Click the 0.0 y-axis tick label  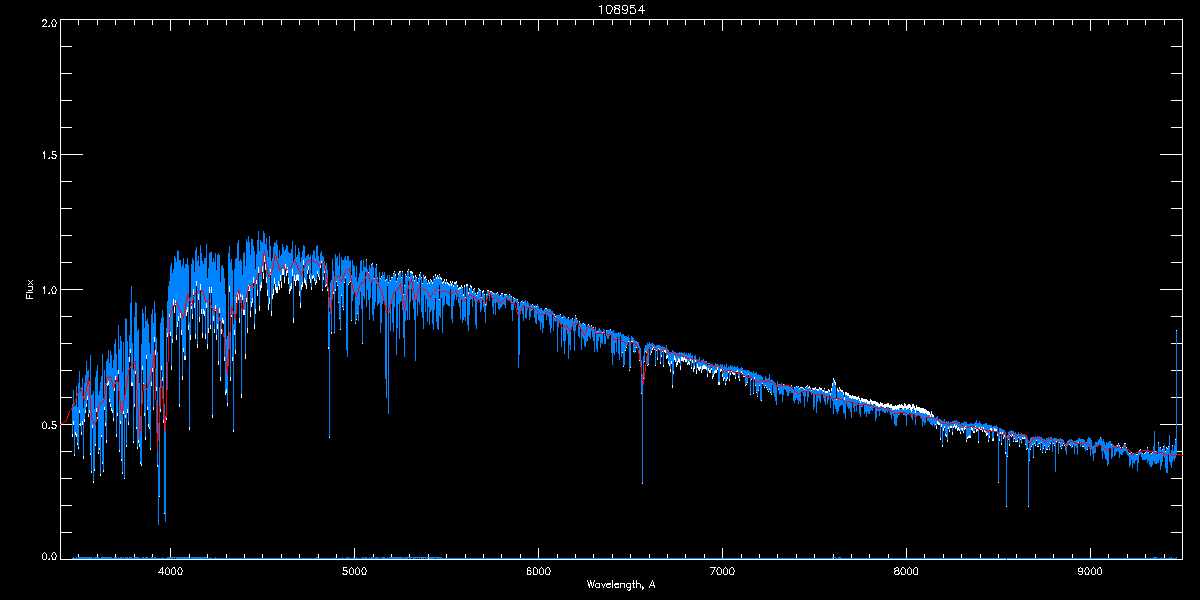click(48, 556)
